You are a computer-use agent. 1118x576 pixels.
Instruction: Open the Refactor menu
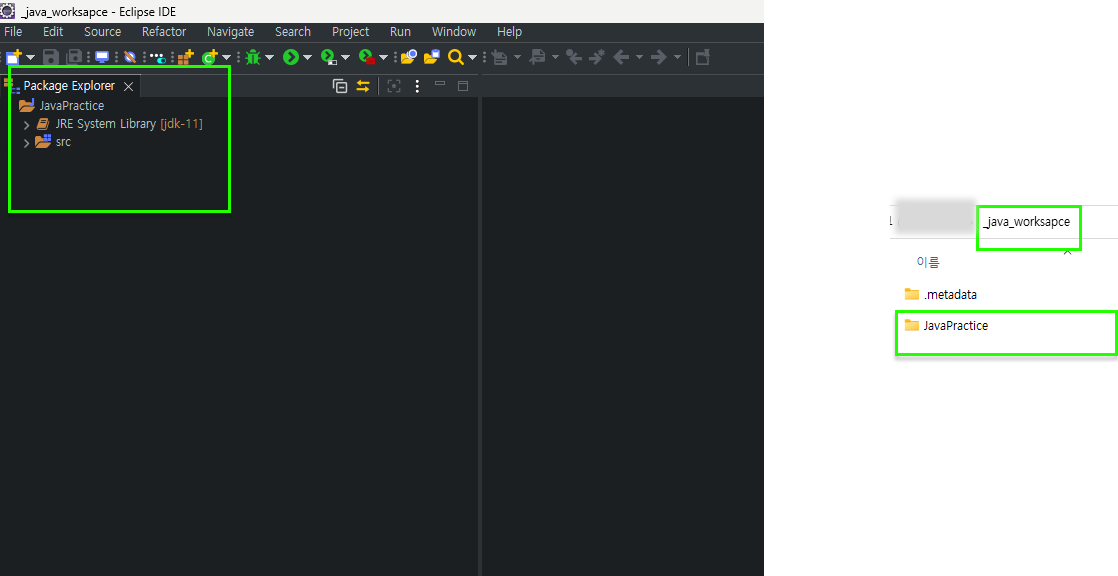pyautogui.click(x=164, y=31)
